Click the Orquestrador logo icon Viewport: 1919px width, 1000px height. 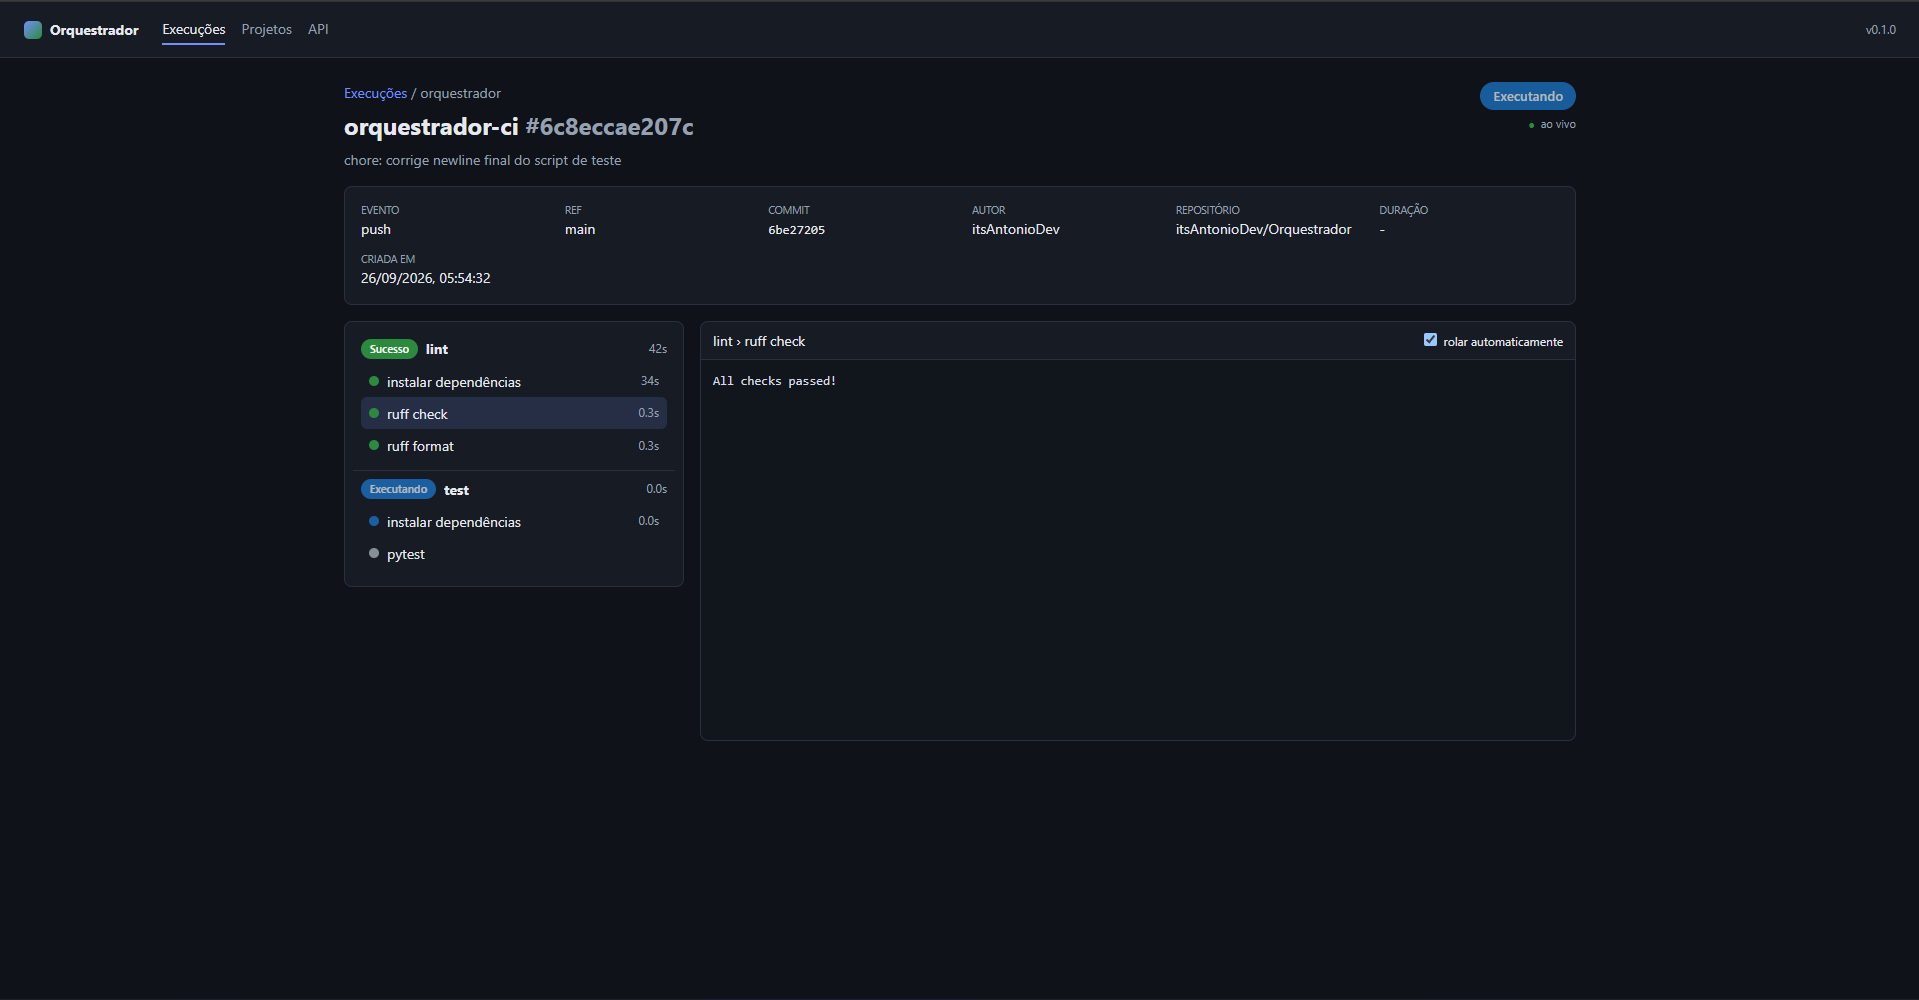coord(33,30)
